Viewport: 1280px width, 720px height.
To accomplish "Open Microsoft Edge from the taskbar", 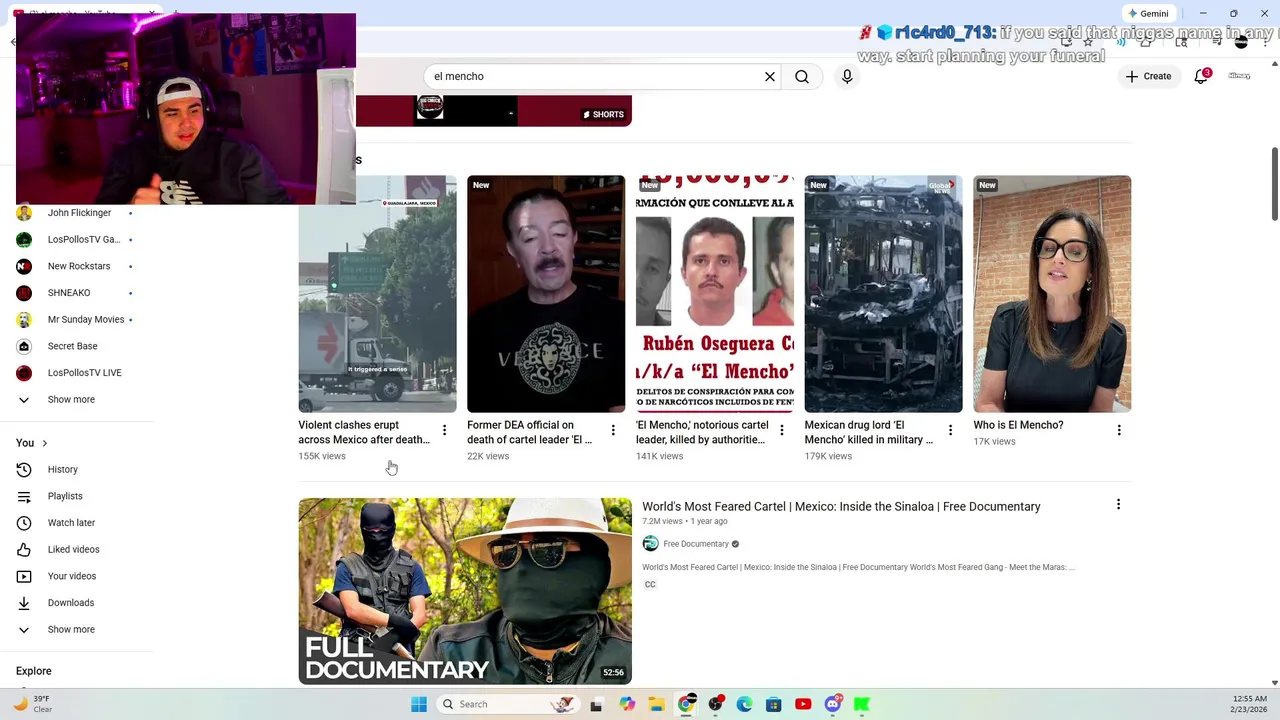I will 744,704.
